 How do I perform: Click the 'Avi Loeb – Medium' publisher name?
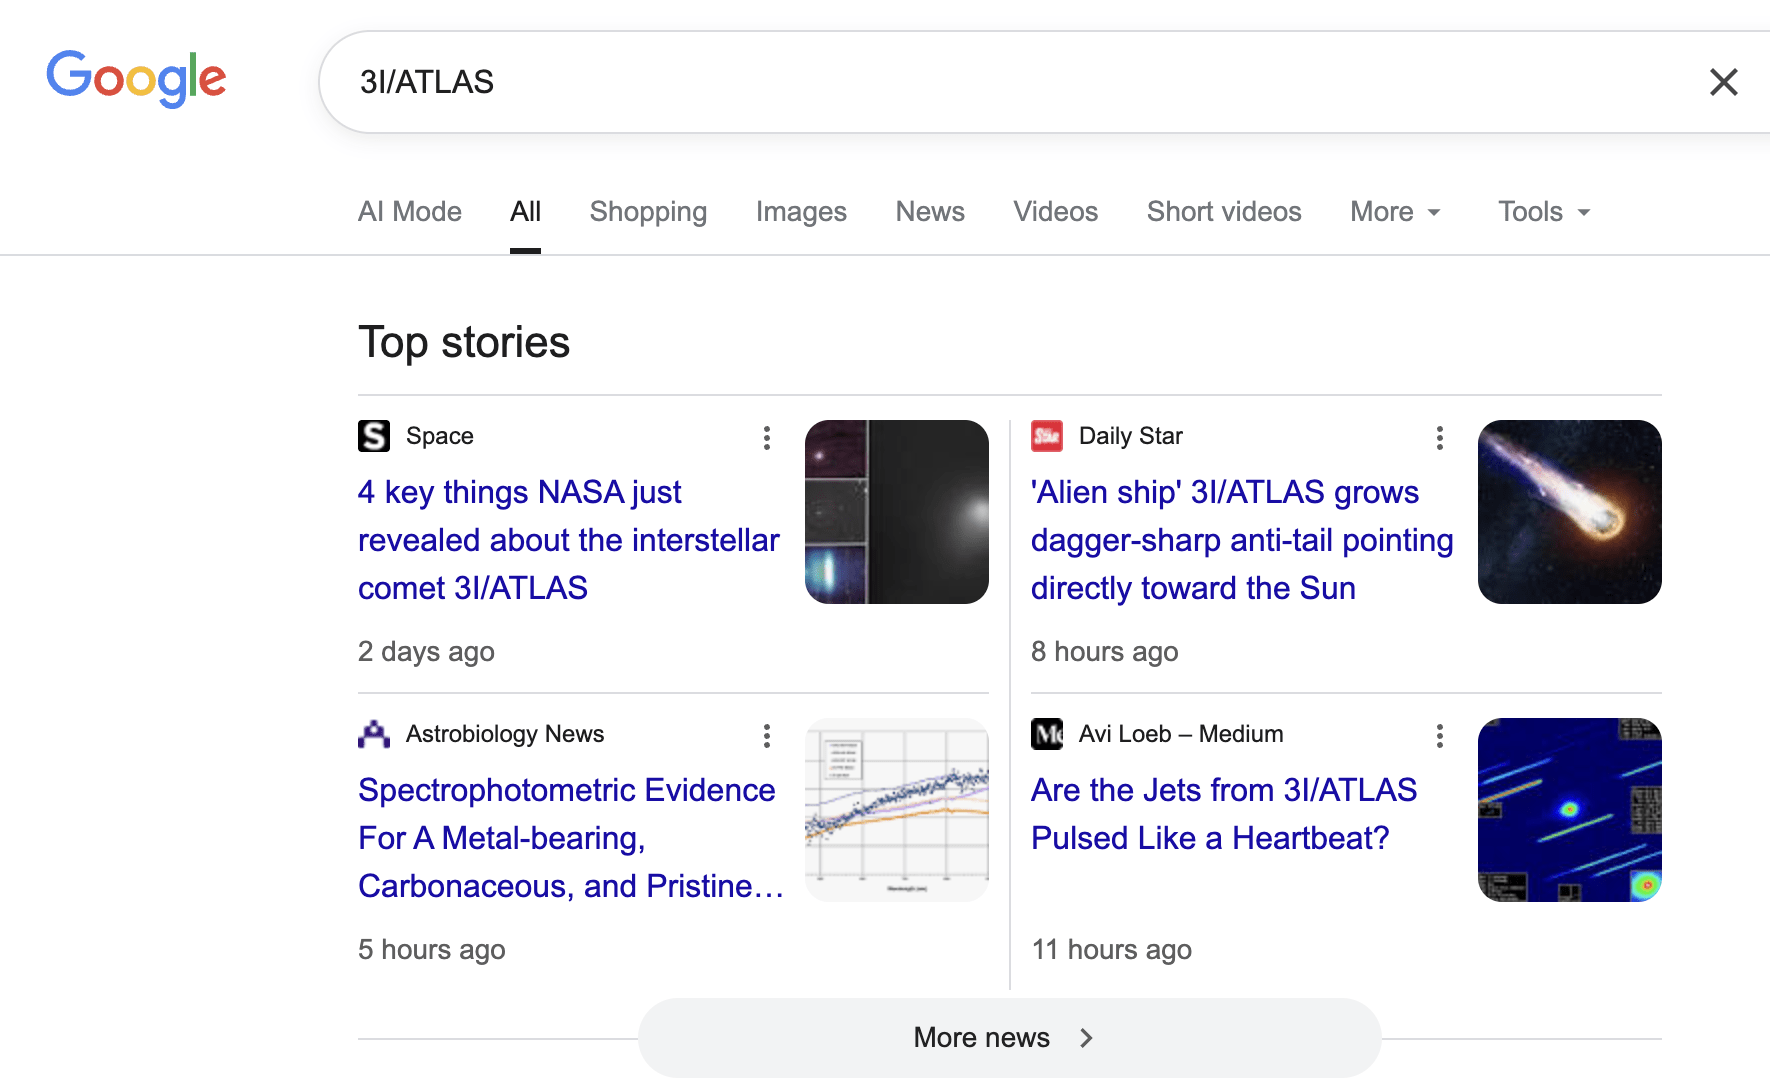coord(1181,734)
